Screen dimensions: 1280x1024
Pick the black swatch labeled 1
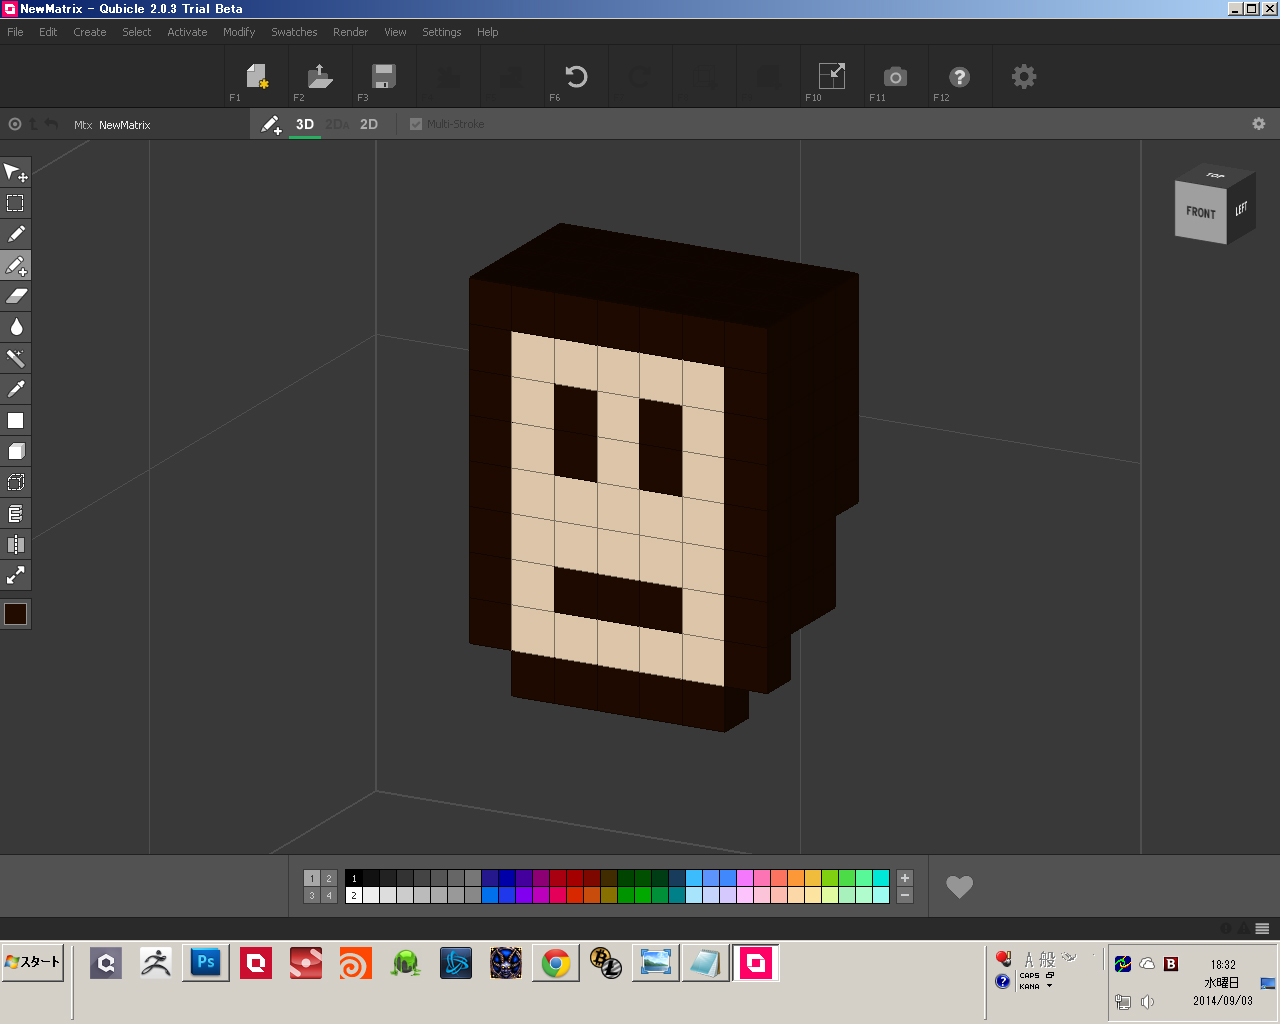point(353,878)
